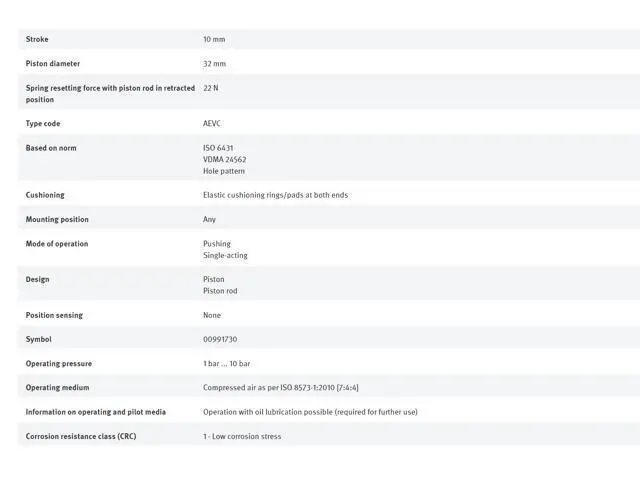Select the Elastic cushioning rings/pads value
The height and width of the screenshot is (480, 640).
275,195
